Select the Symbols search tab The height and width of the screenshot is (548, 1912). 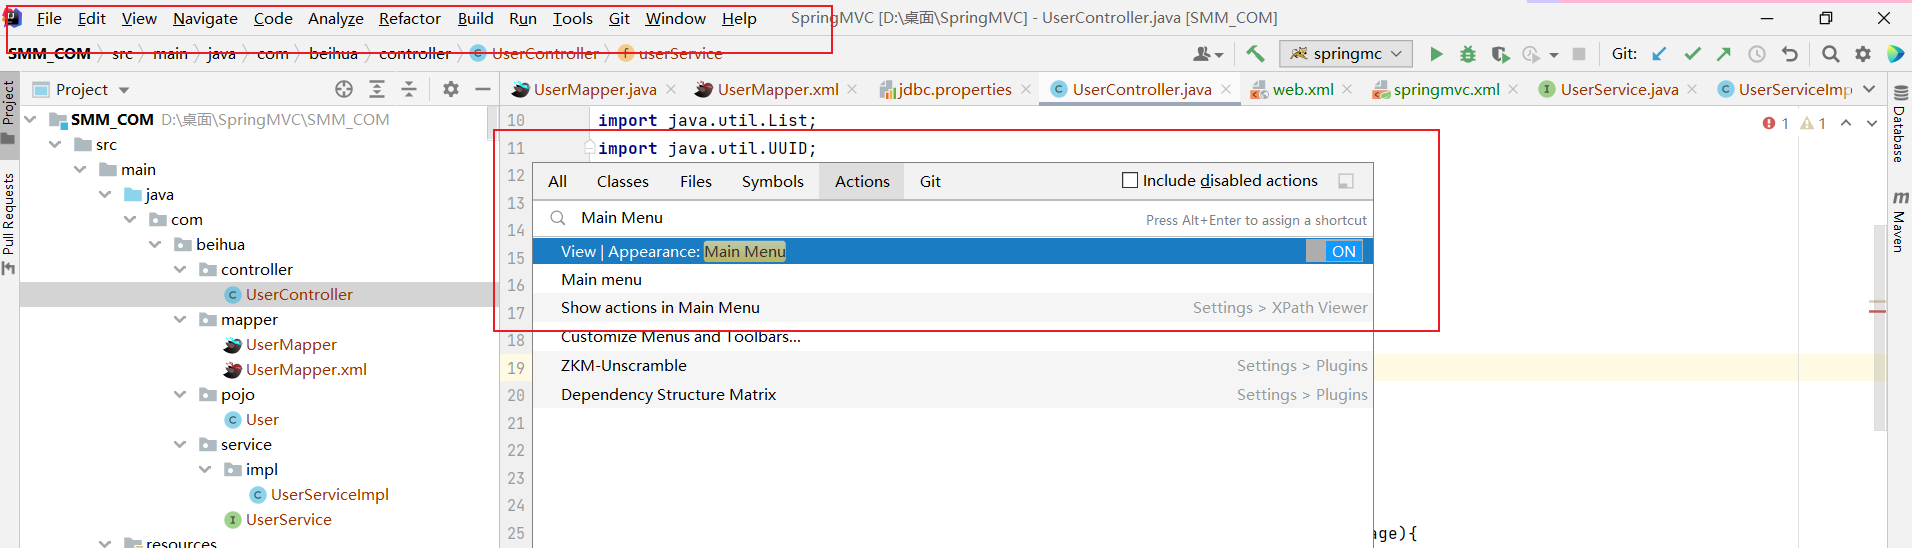[x=773, y=181]
